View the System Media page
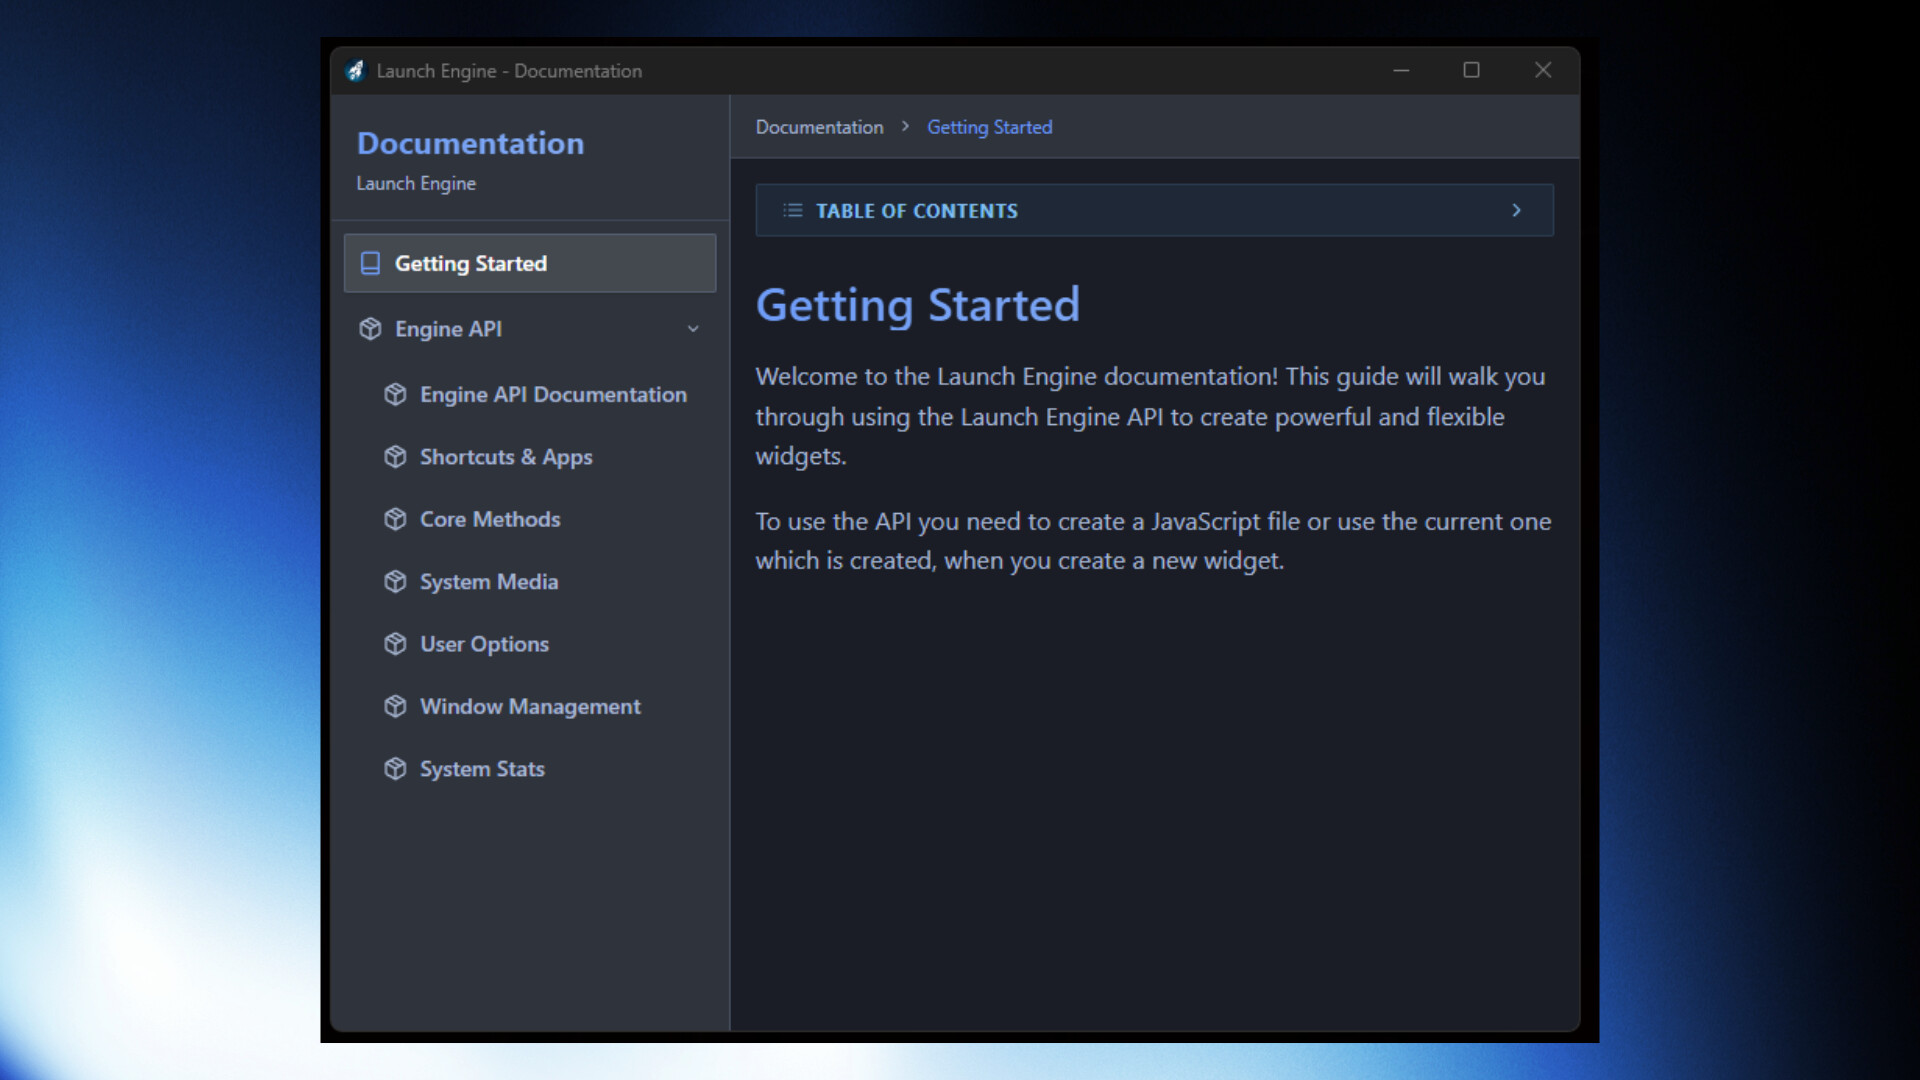 click(489, 582)
